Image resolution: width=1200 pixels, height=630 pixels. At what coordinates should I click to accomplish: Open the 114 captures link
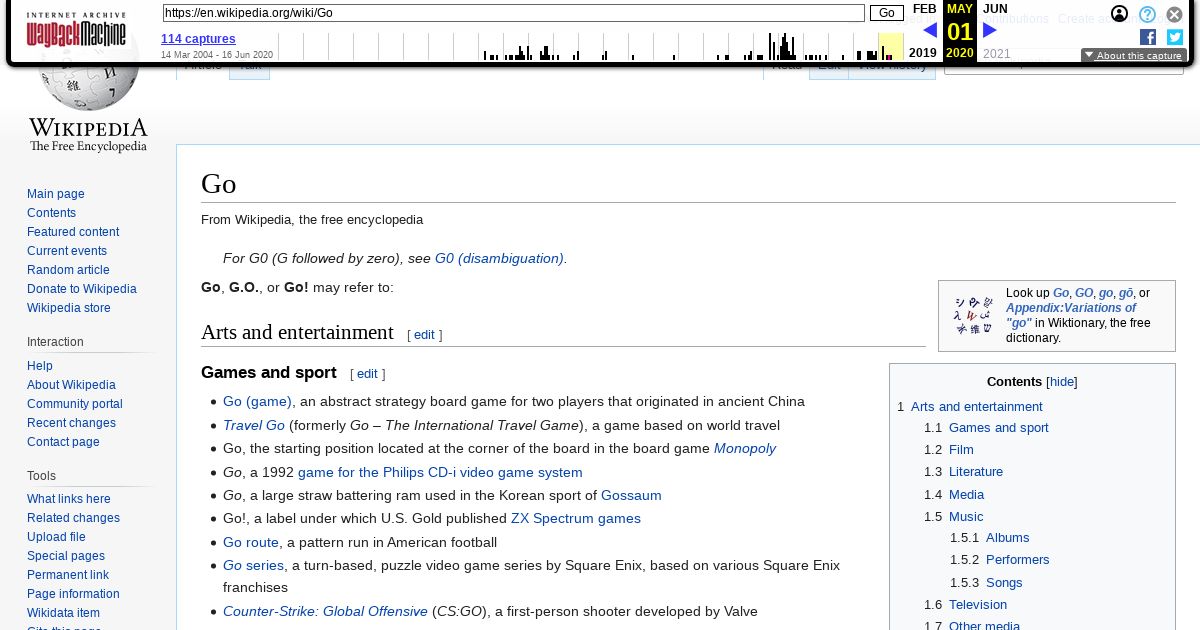pos(198,39)
